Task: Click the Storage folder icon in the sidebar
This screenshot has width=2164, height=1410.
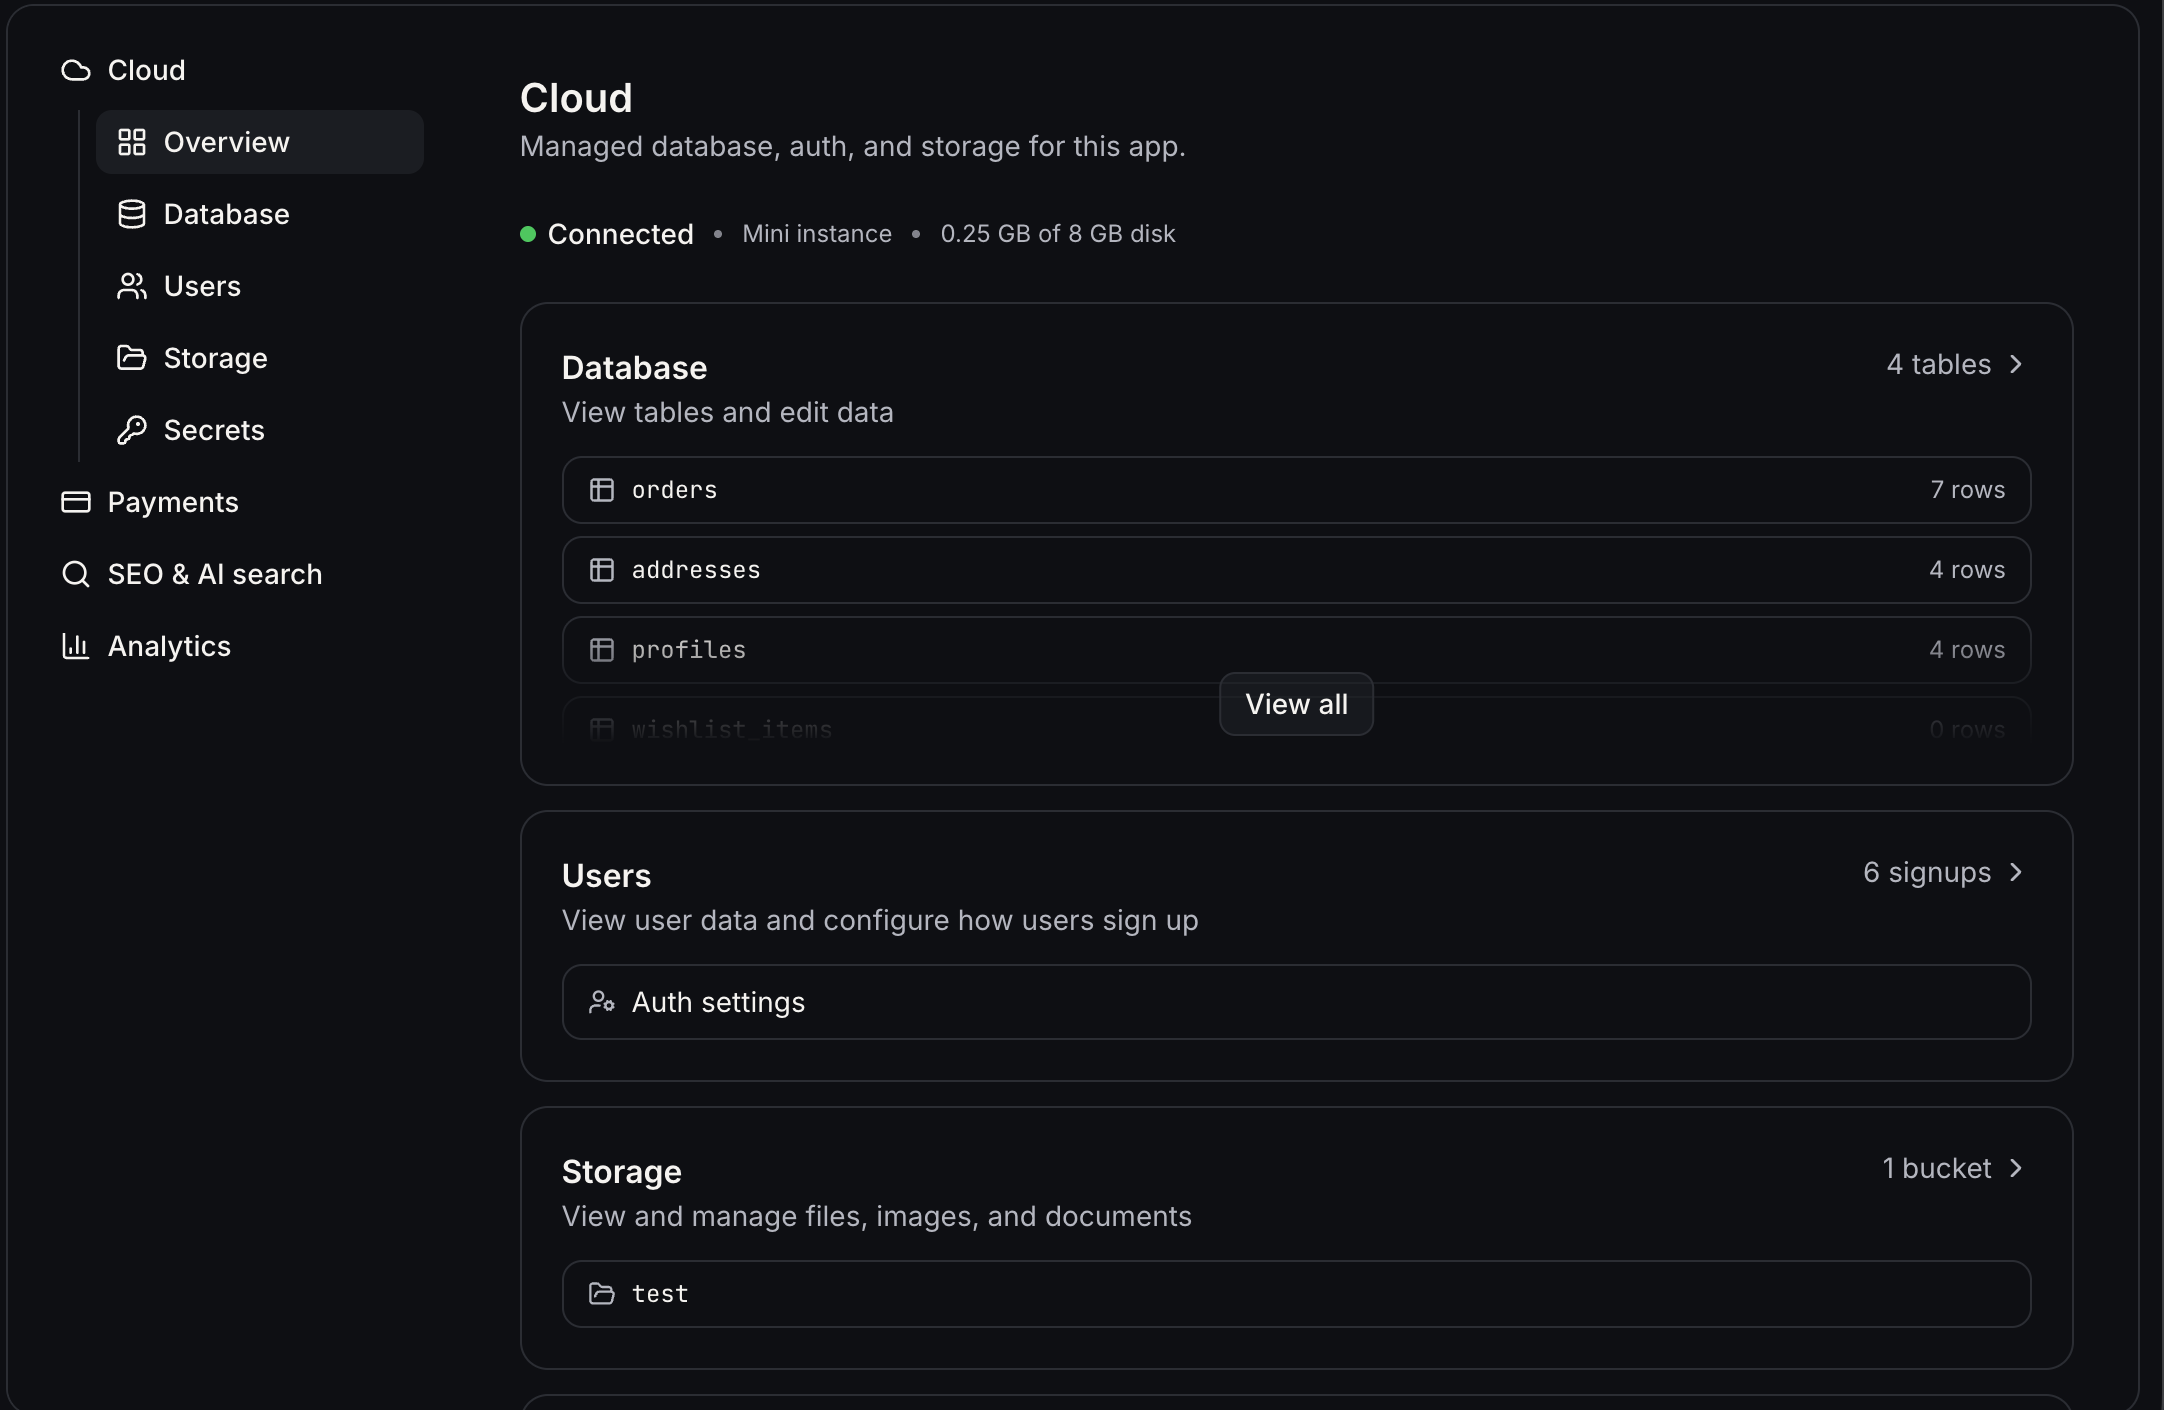Action: (132, 358)
